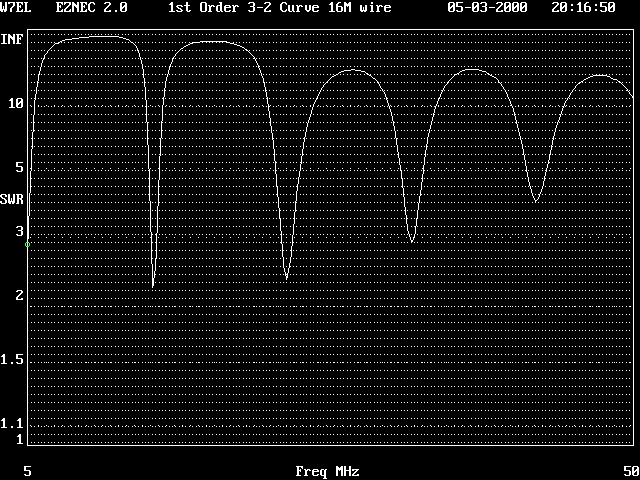
Task: Click the SWR axis value 10
Action: pyautogui.click(x=16, y=103)
